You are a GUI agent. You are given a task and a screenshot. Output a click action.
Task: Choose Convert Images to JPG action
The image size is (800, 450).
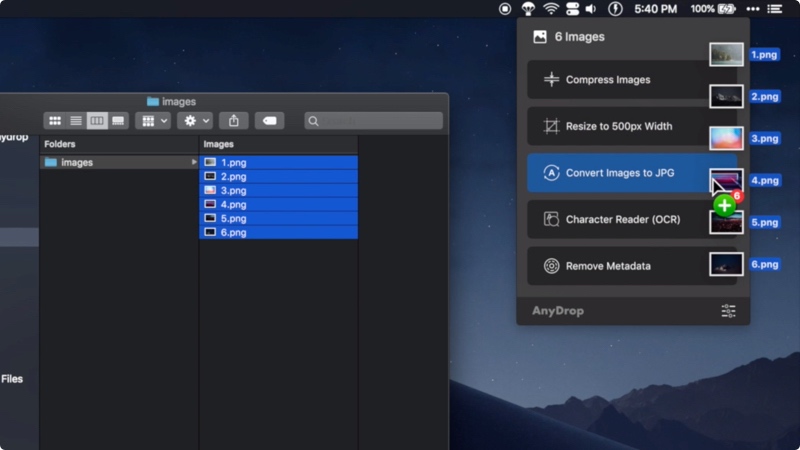click(x=620, y=173)
